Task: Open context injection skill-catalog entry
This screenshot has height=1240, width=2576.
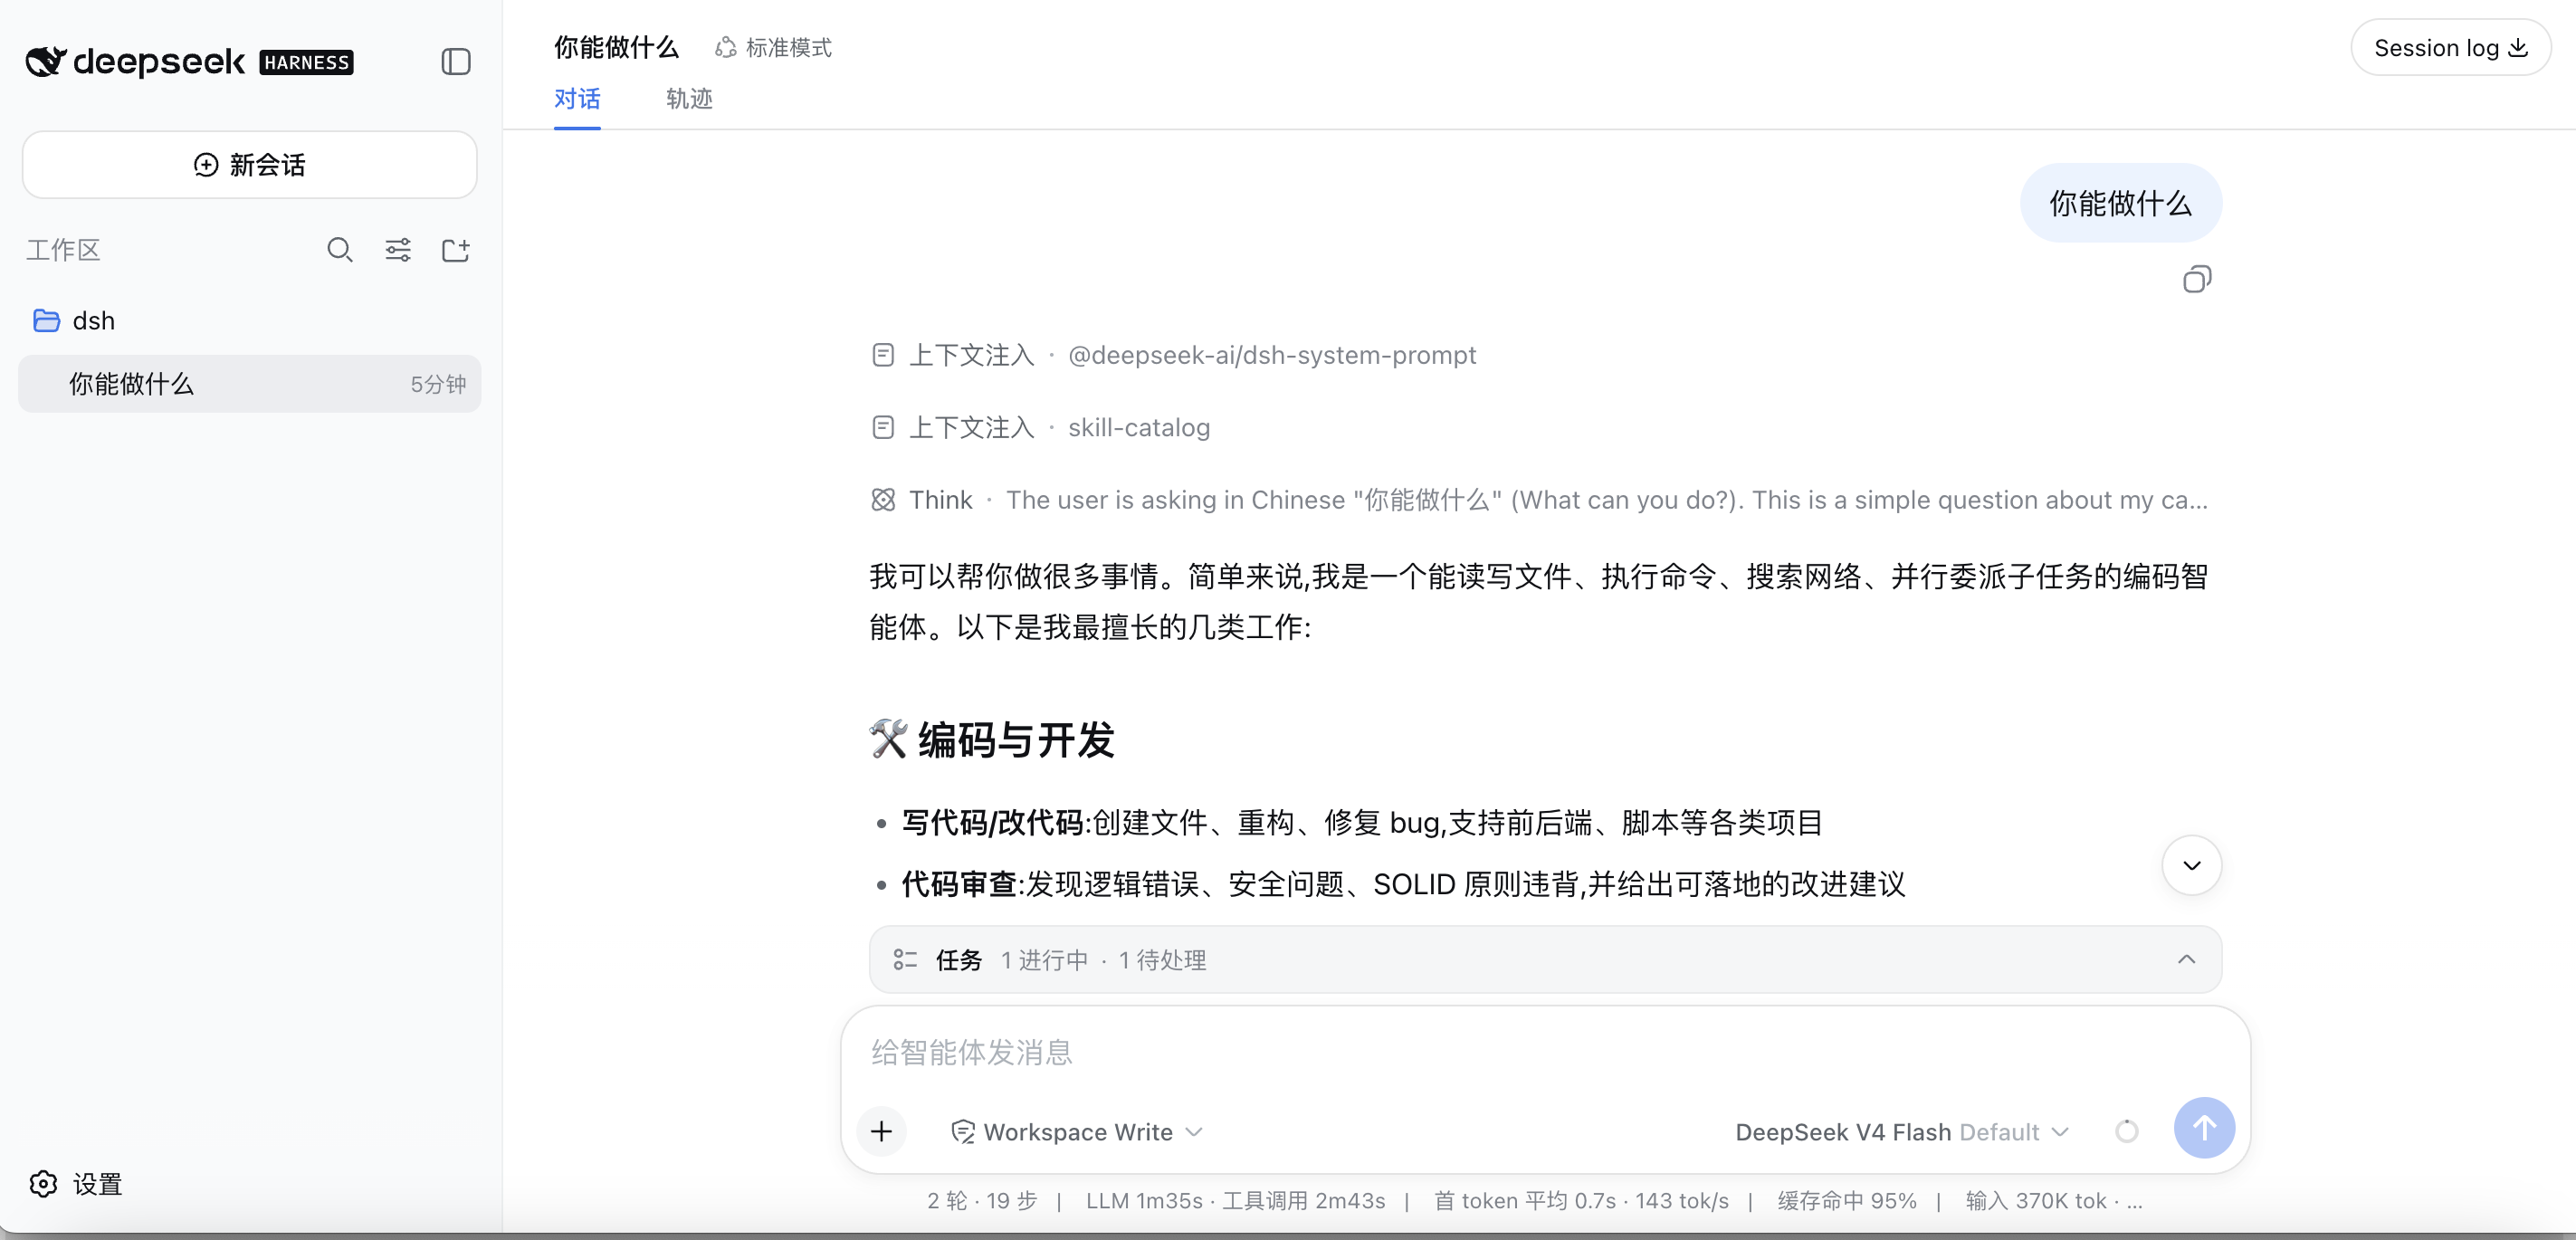Action: coord(1040,428)
